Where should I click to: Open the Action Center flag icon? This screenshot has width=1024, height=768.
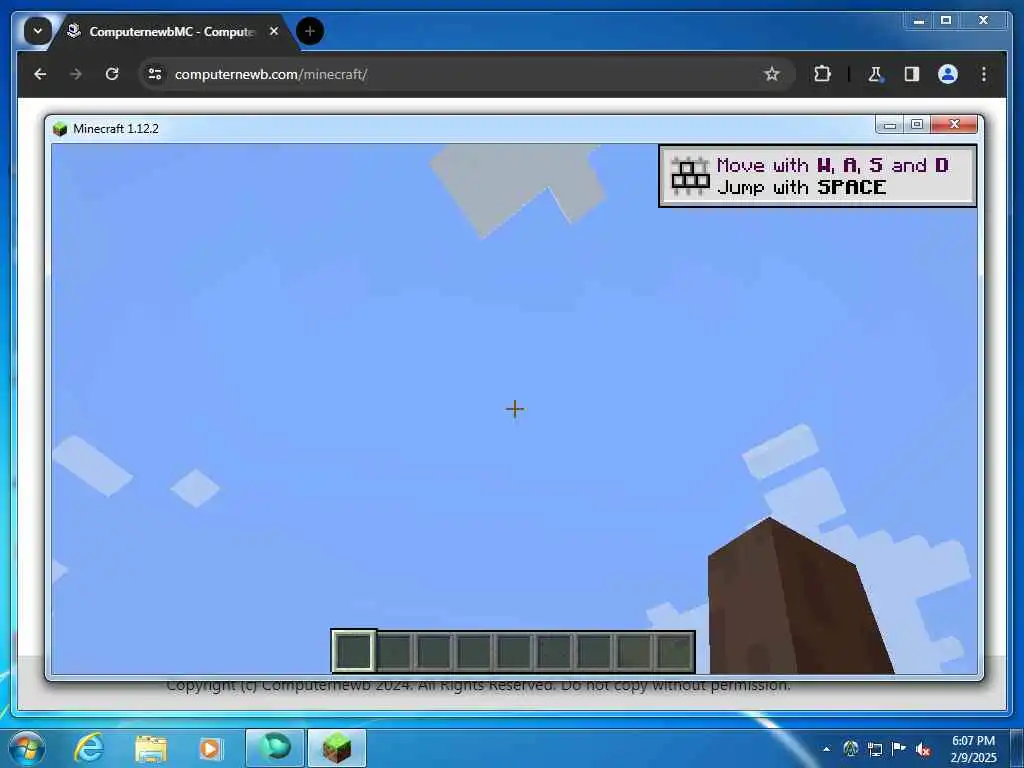899,749
